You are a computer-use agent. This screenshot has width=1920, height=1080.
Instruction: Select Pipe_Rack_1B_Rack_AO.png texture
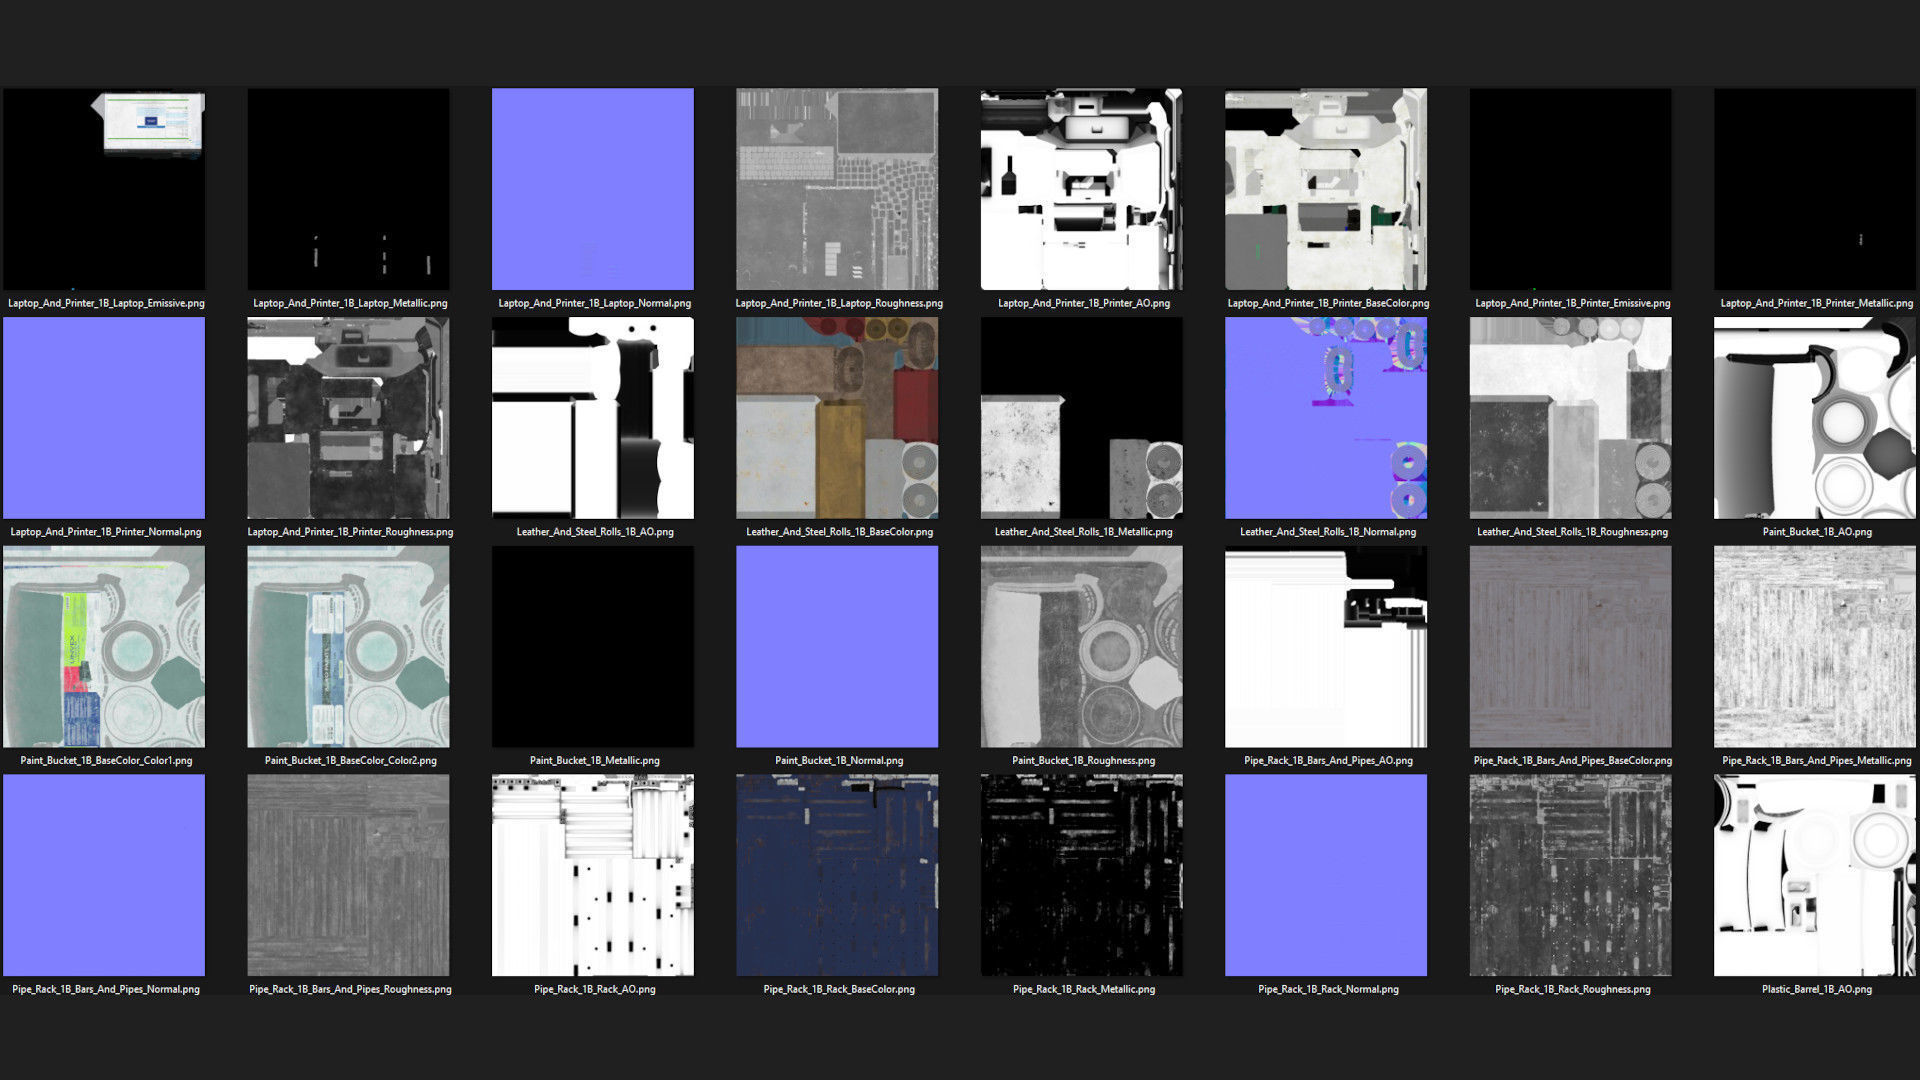tap(593, 875)
